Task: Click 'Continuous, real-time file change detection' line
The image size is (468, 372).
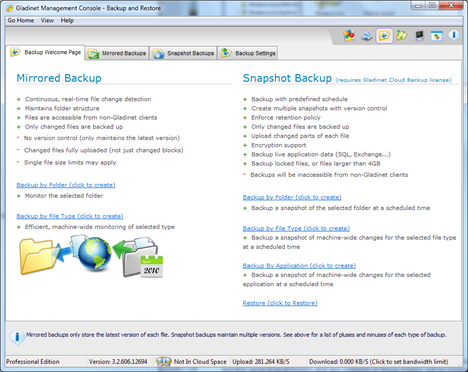Action: 88,99
